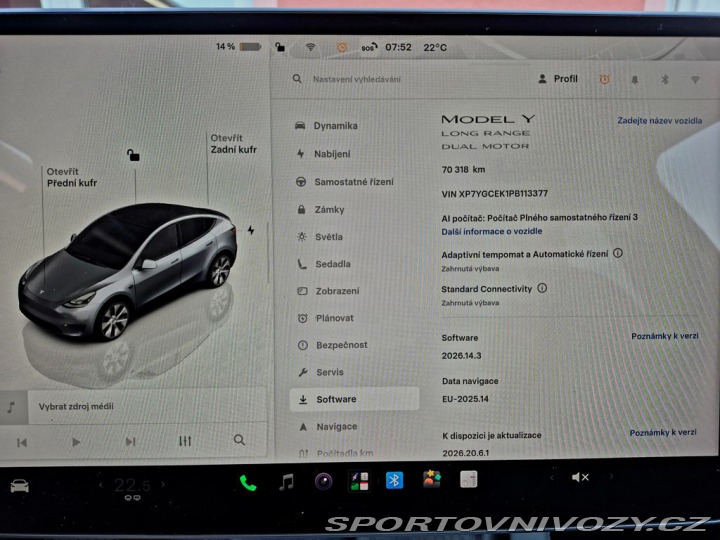The width and height of the screenshot is (720, 540).
Task: Toggle the unlock icon above the car
Action: [133, 155]
